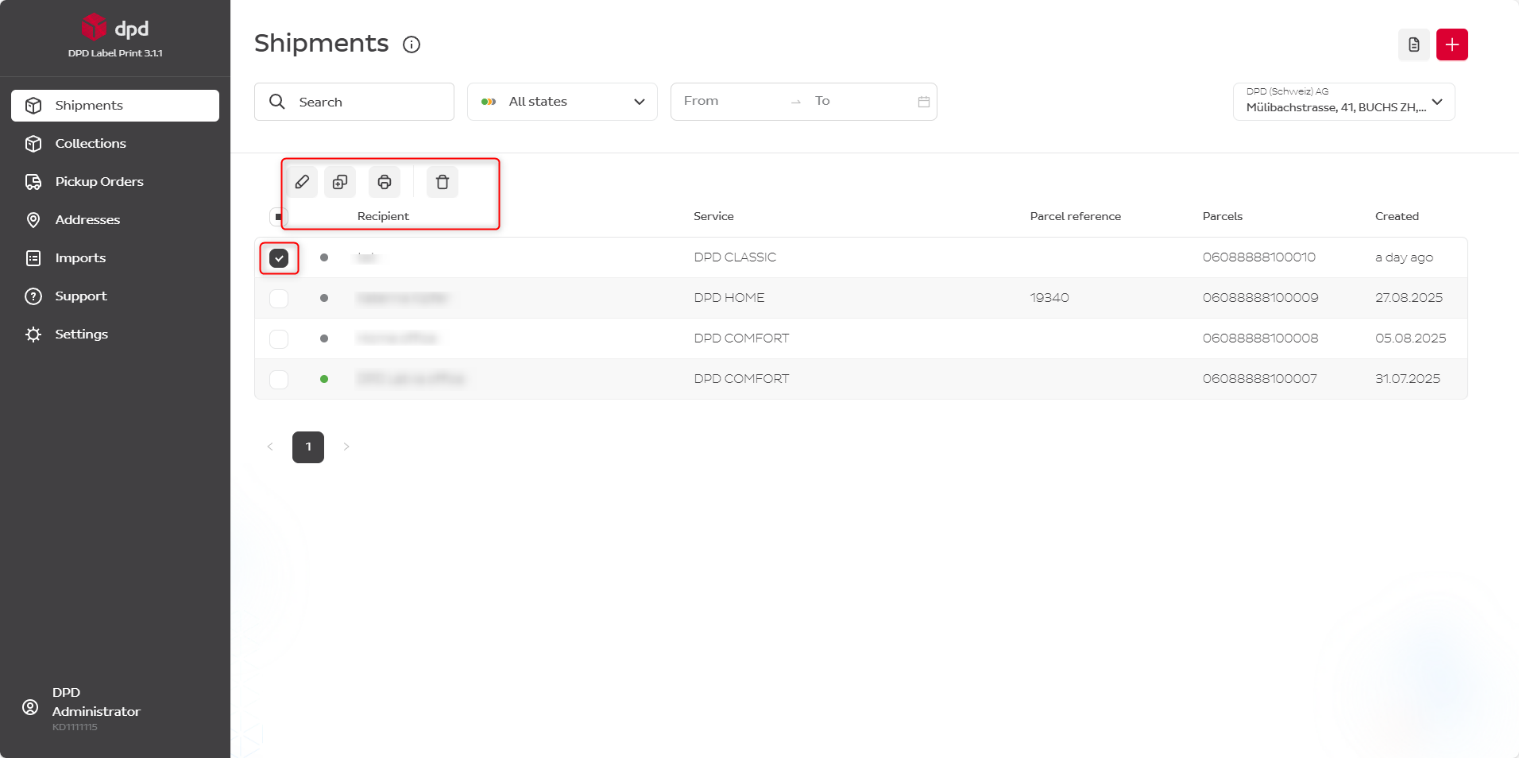This screenshot has width=1519, height=758.
Task: Click the edit pencil icon
Action: click(302, 182)
